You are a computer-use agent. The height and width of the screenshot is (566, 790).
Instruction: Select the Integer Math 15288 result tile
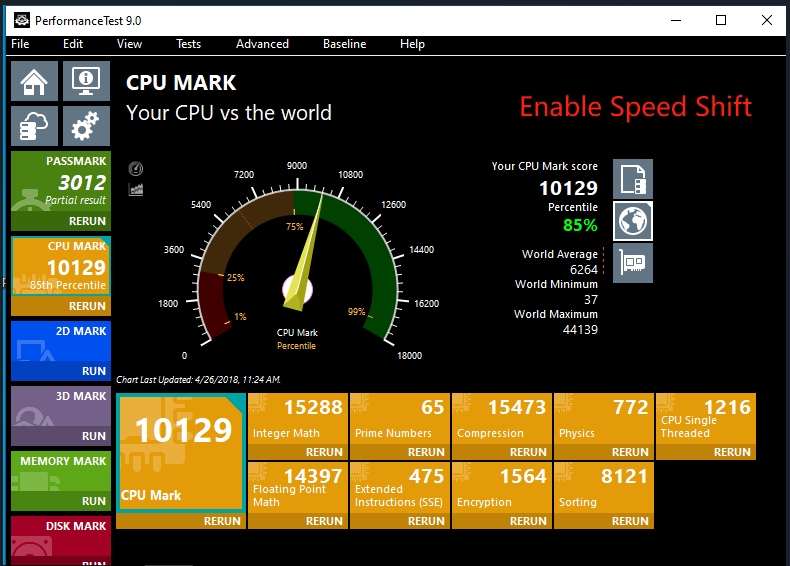coord(298,419)
